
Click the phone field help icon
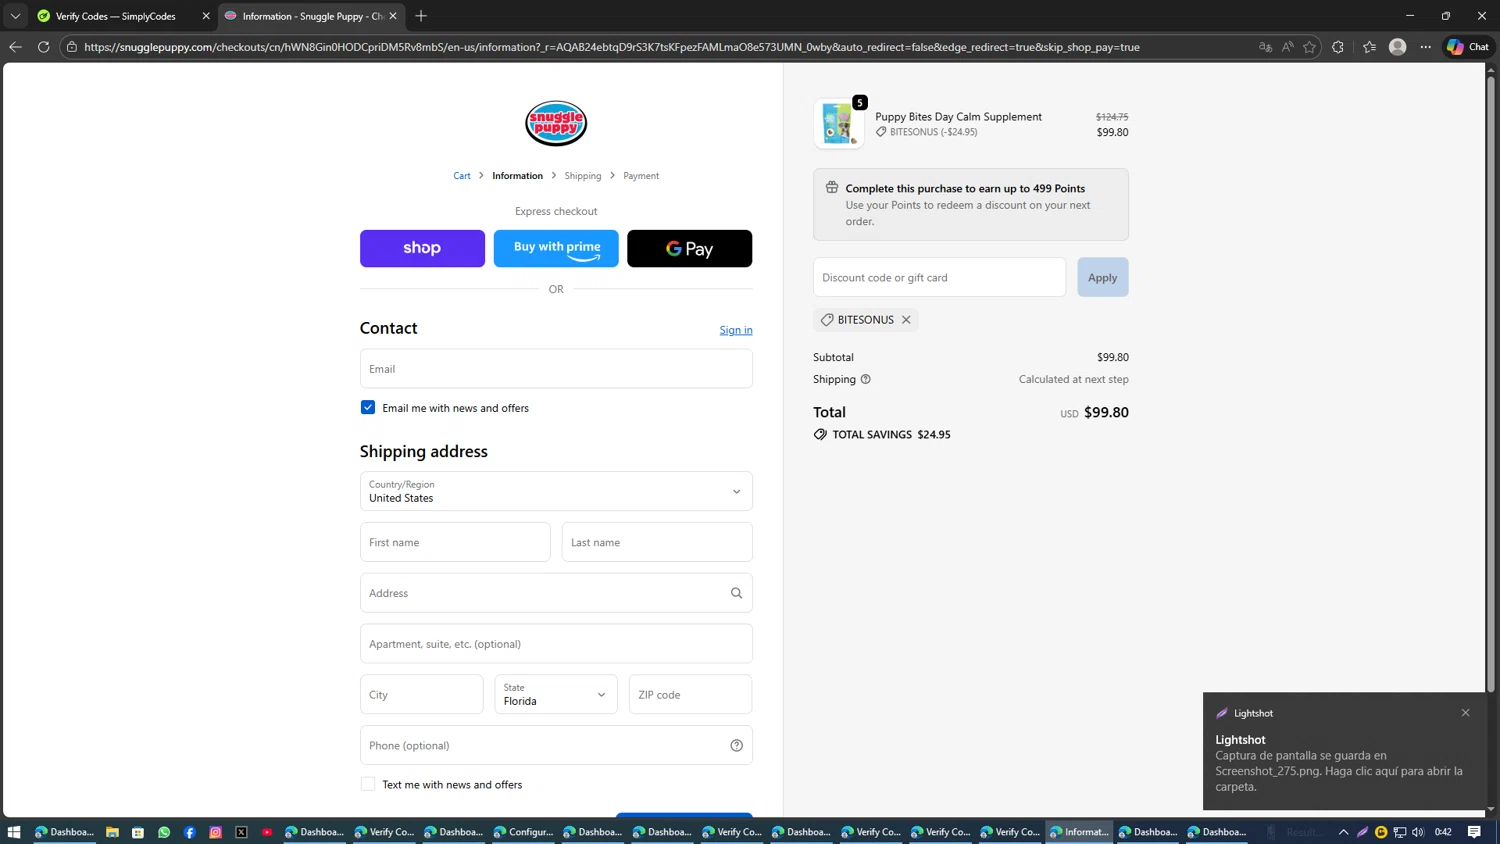(x=736, y=745)
